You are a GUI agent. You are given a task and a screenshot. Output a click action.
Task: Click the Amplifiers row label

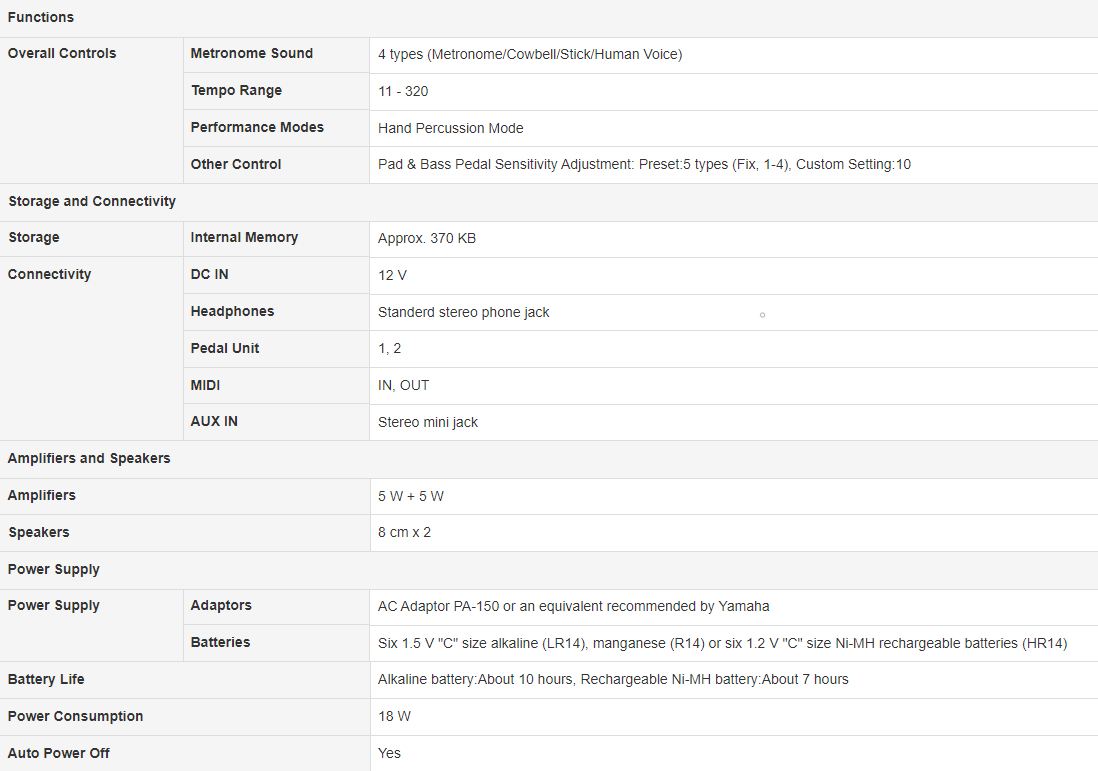(41, 495)
